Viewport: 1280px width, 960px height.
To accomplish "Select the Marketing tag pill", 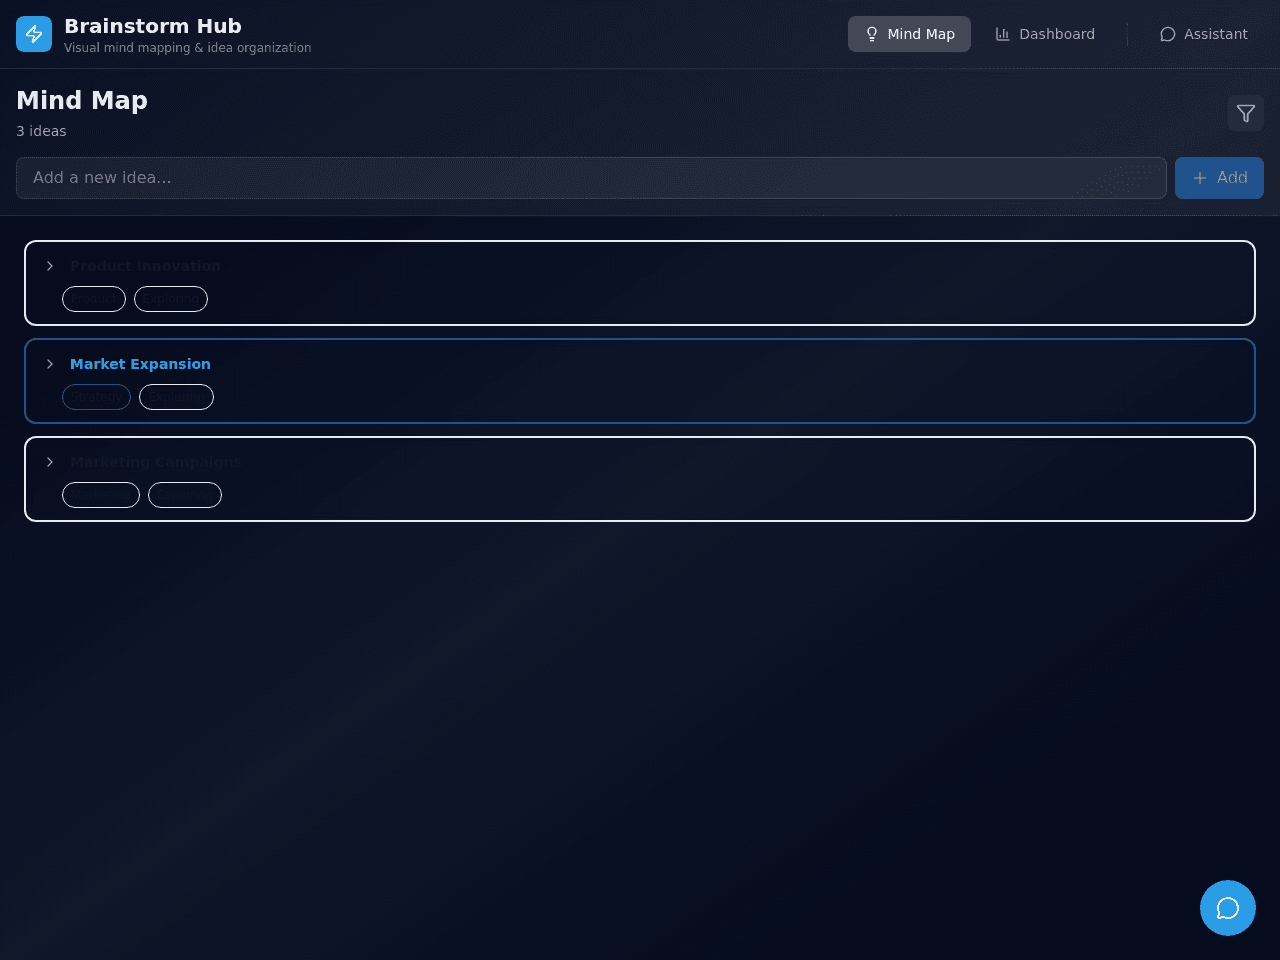I will pyautogui.click(x=101, y=495).
